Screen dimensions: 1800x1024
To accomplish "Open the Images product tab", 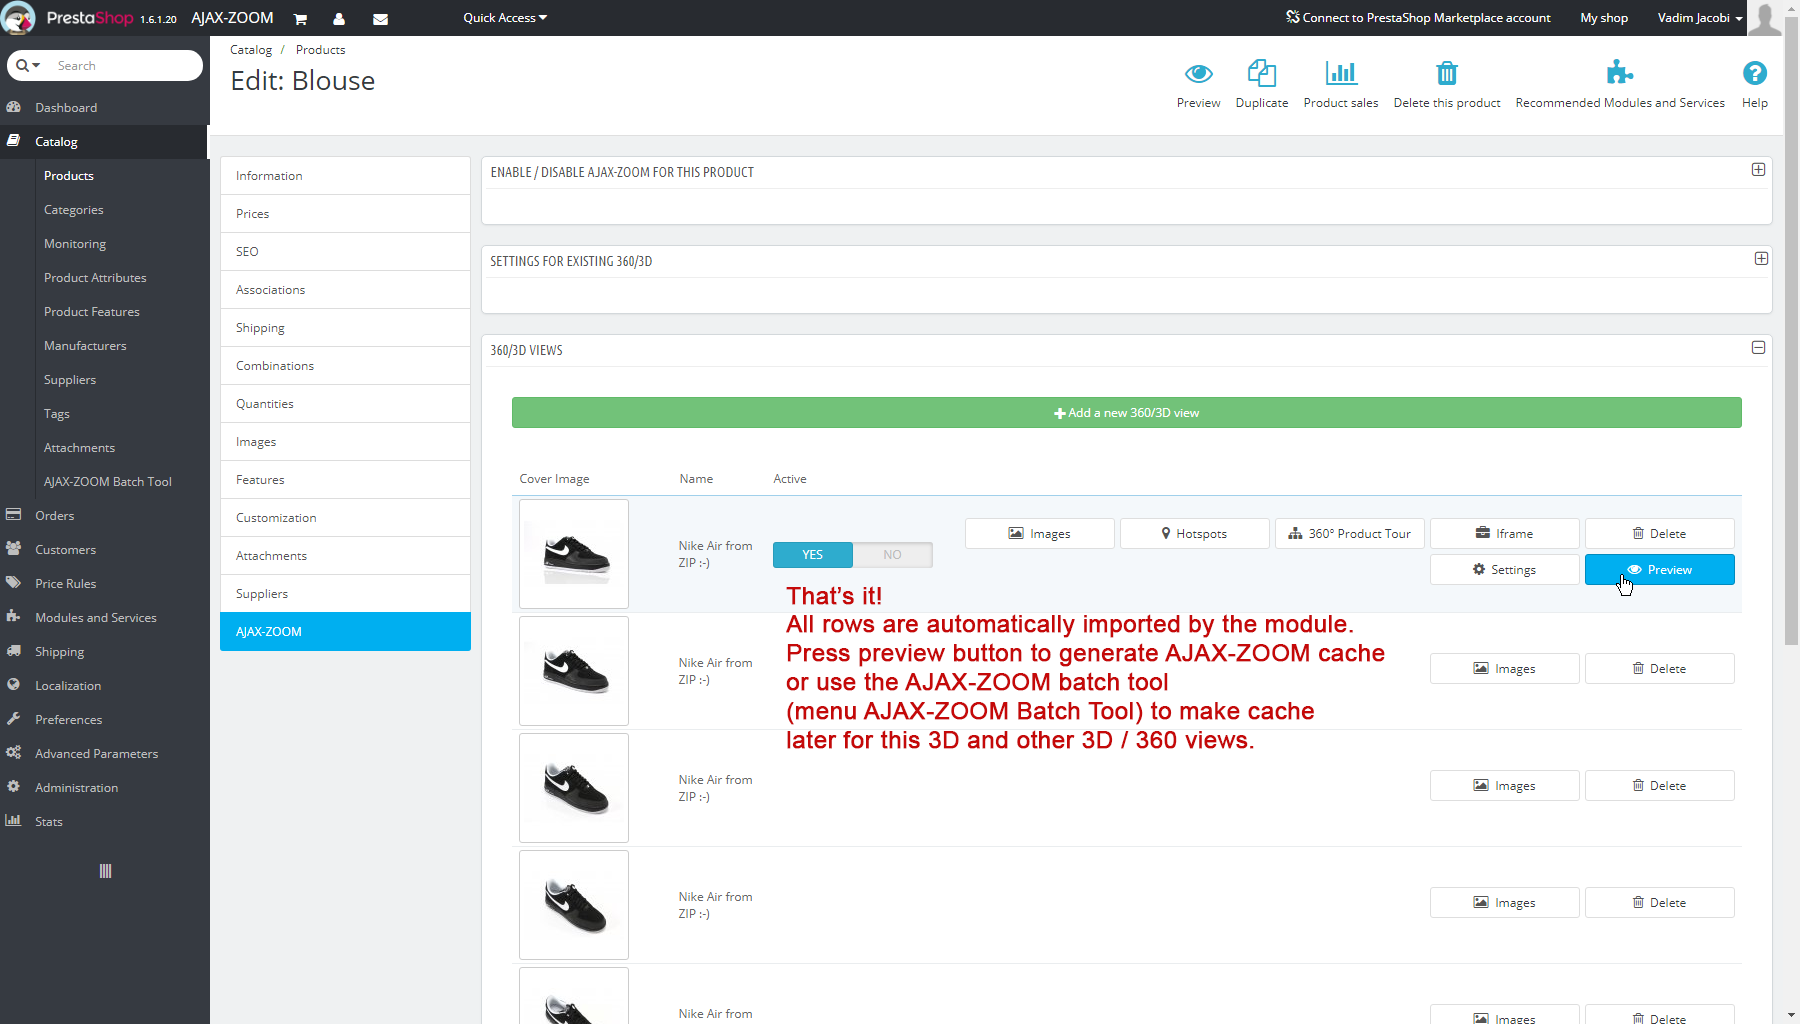I will (x=345, y=442).
